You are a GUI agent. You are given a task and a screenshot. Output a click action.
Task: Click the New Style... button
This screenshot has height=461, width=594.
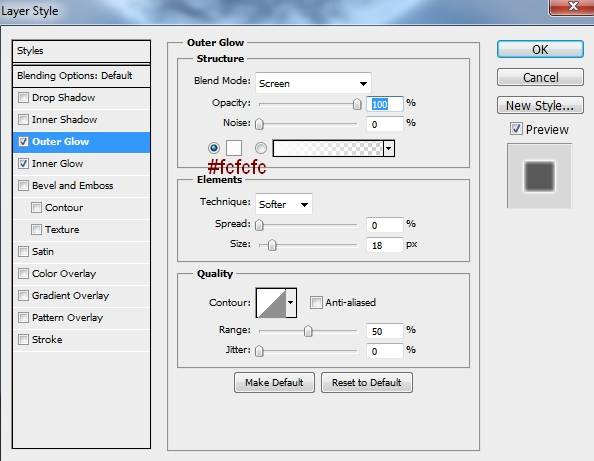540,106
